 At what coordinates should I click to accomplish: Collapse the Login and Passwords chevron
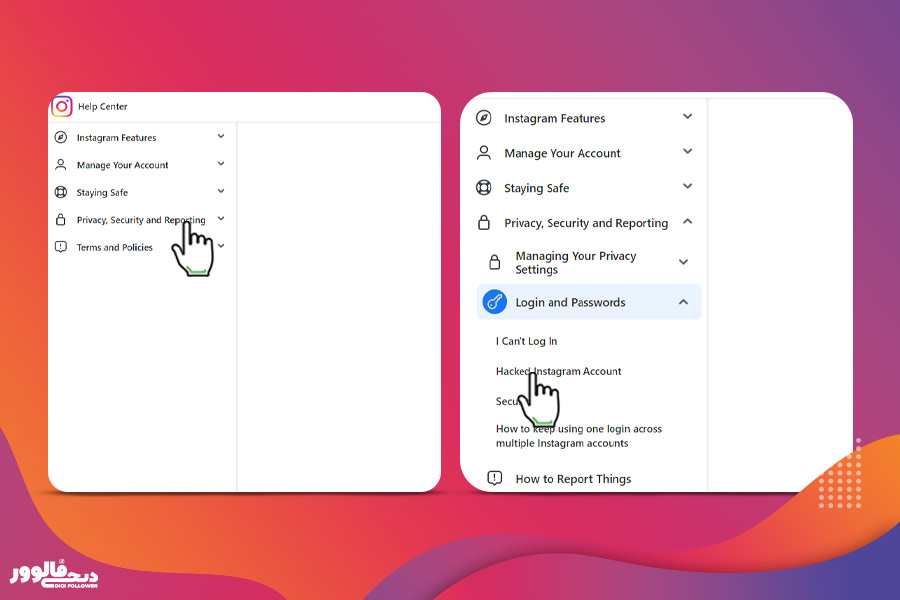(683, 301)
